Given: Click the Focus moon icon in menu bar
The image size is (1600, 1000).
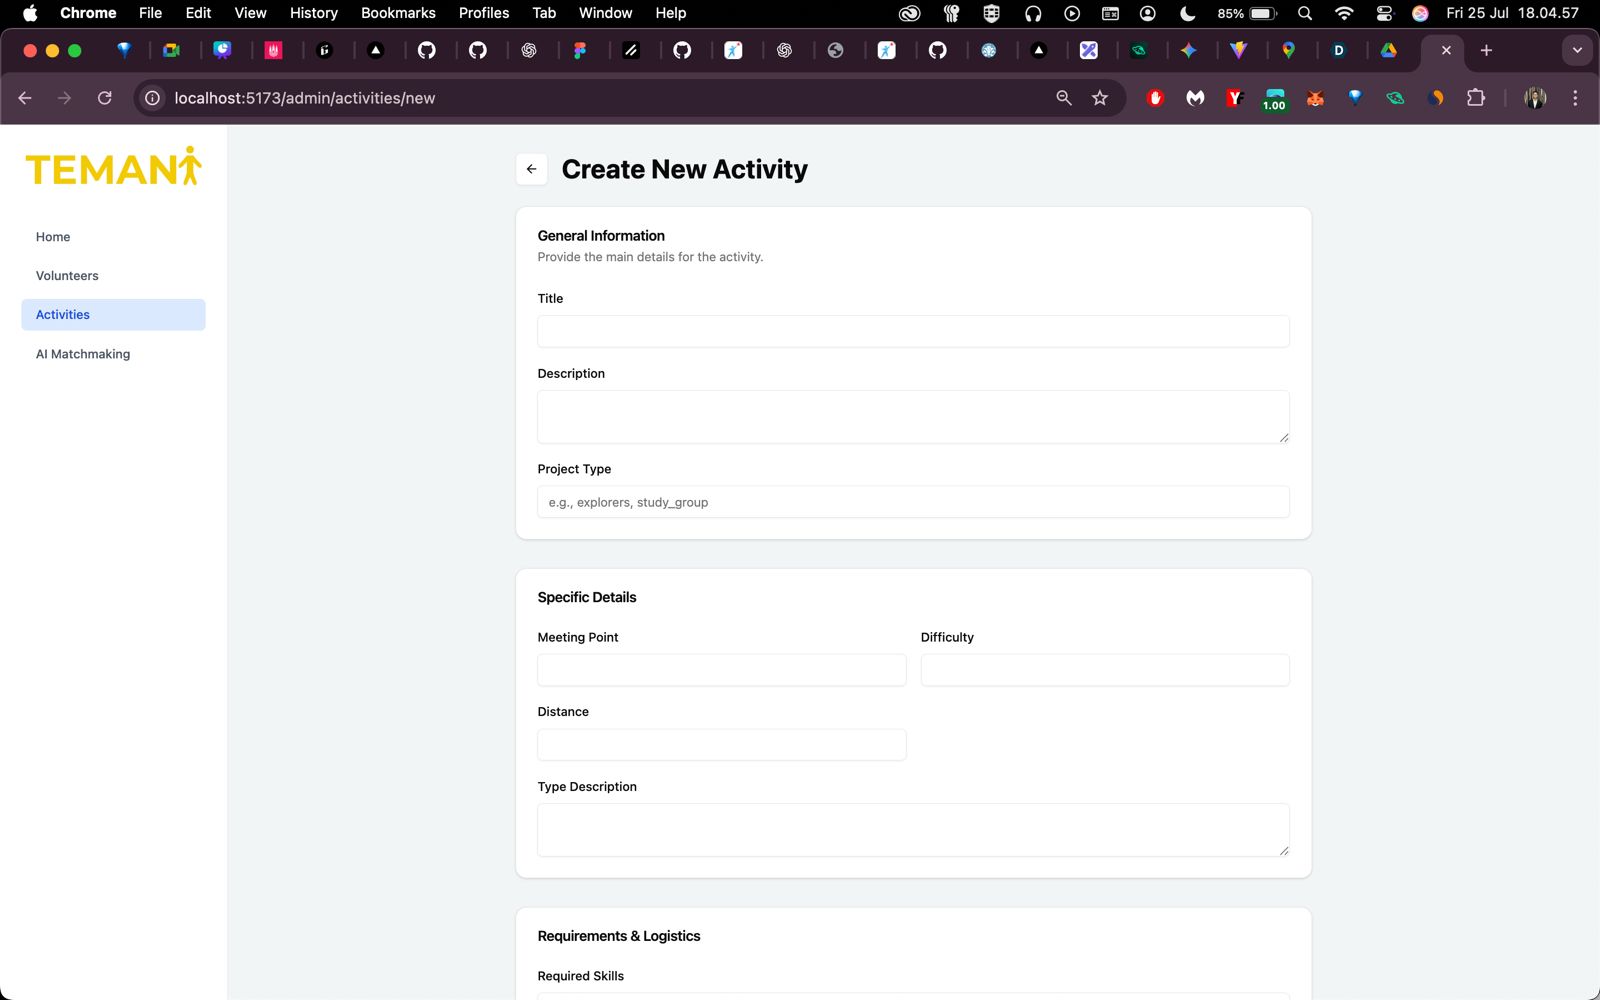Looking at the screenshot, I should click(1188, 13).
